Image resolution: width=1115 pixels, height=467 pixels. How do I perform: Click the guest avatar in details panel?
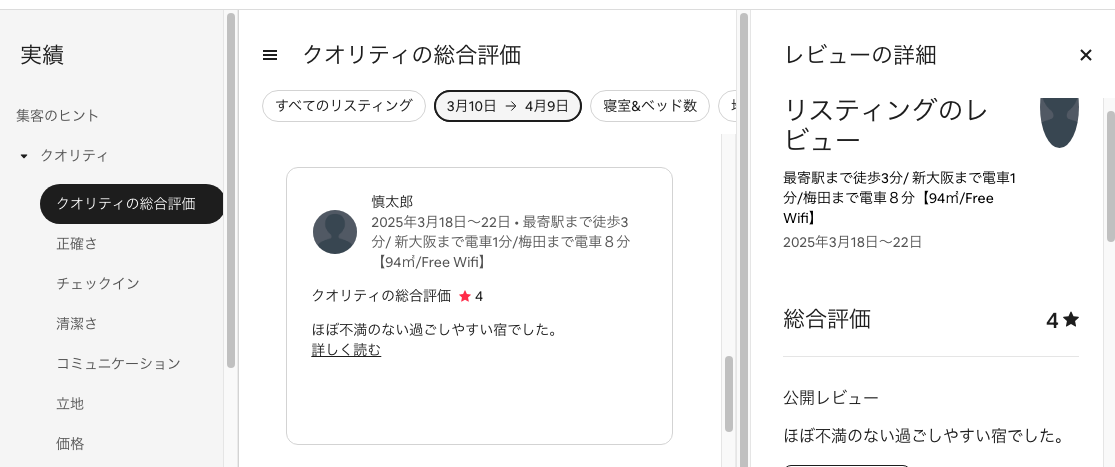(1059, 122)
